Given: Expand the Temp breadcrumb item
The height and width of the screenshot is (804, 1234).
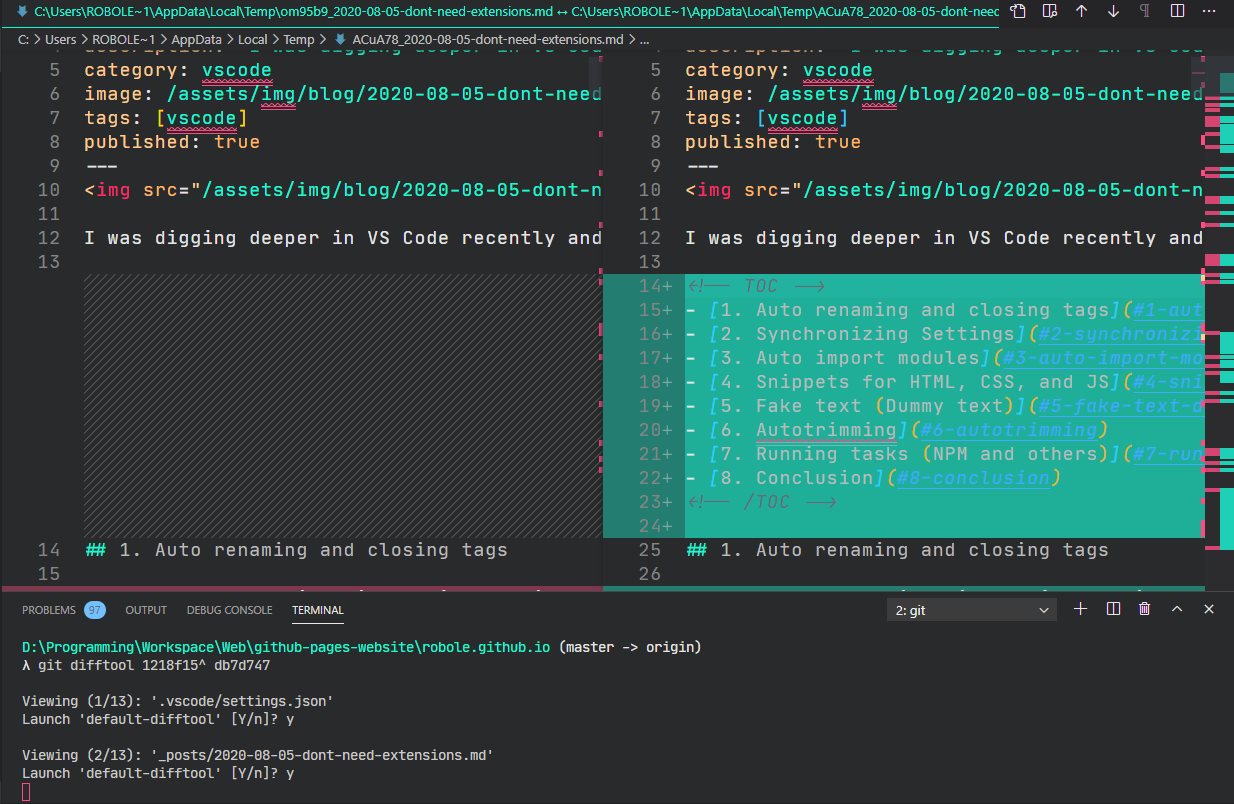Looking at the screenshot, I should click(x=297, y=39).
